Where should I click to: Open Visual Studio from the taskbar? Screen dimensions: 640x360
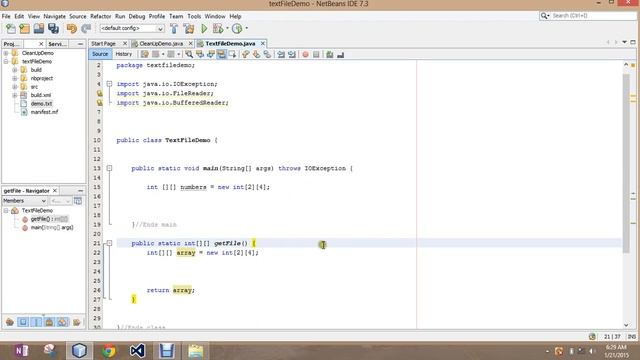[x=138, y=351]
